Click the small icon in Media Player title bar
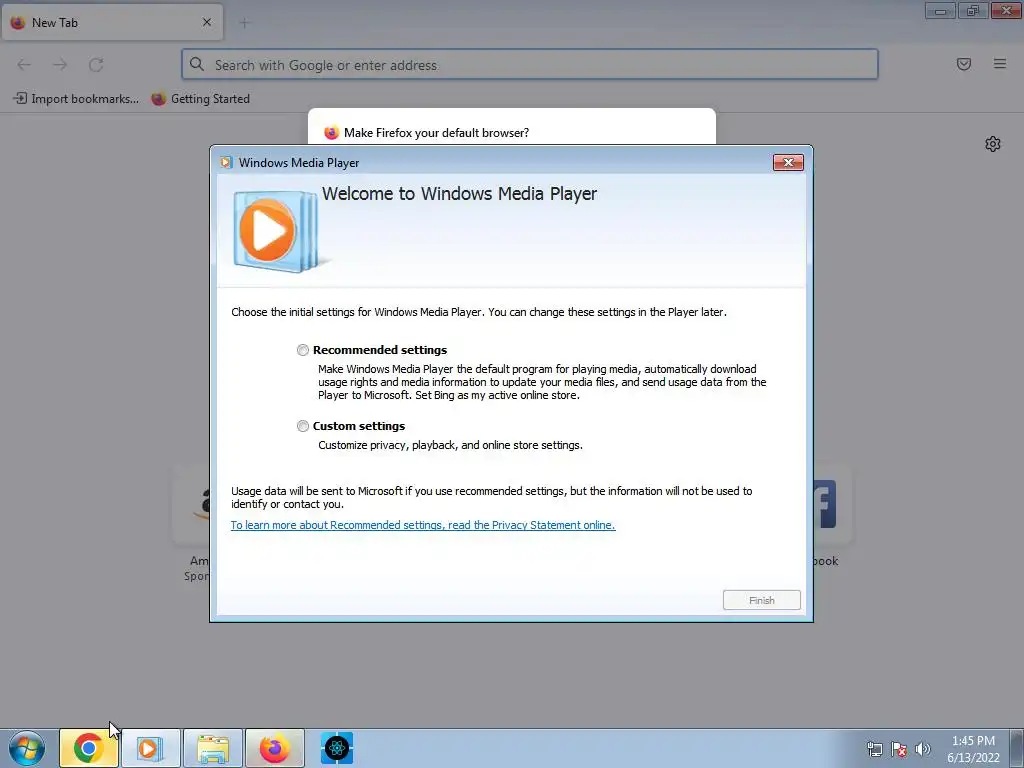This screenshot has height=768, width=1024. click(x=226, y=163)
